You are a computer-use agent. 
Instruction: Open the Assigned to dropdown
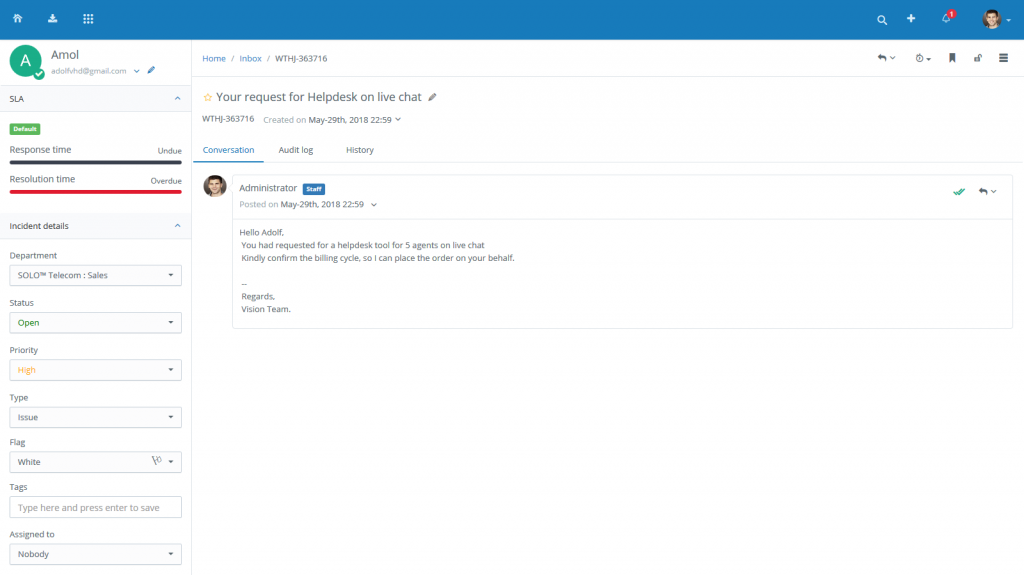[95, 554]
